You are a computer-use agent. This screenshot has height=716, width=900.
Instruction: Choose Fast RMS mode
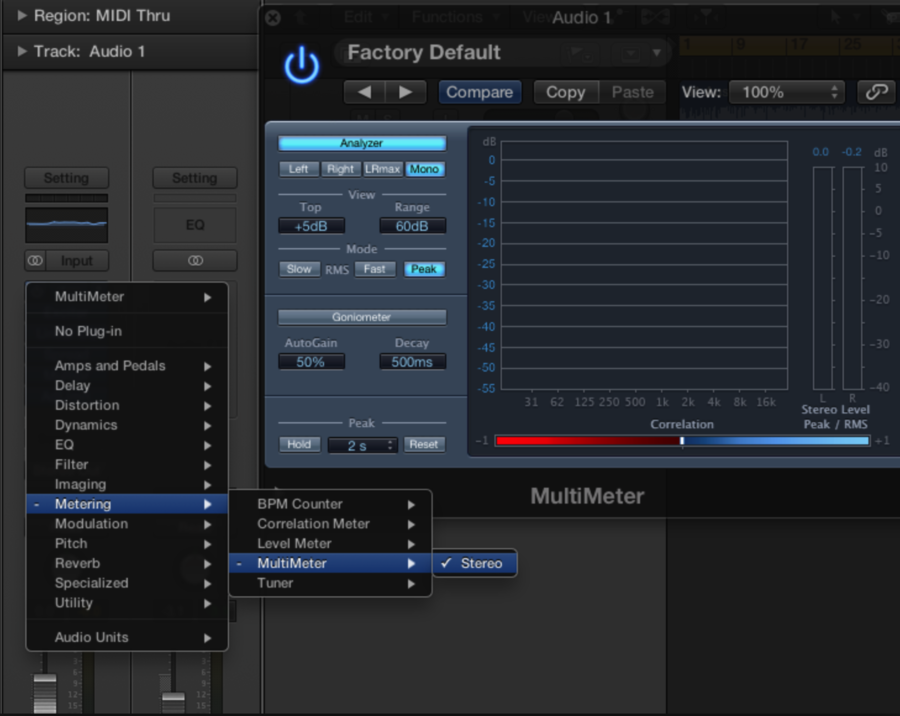374,269
